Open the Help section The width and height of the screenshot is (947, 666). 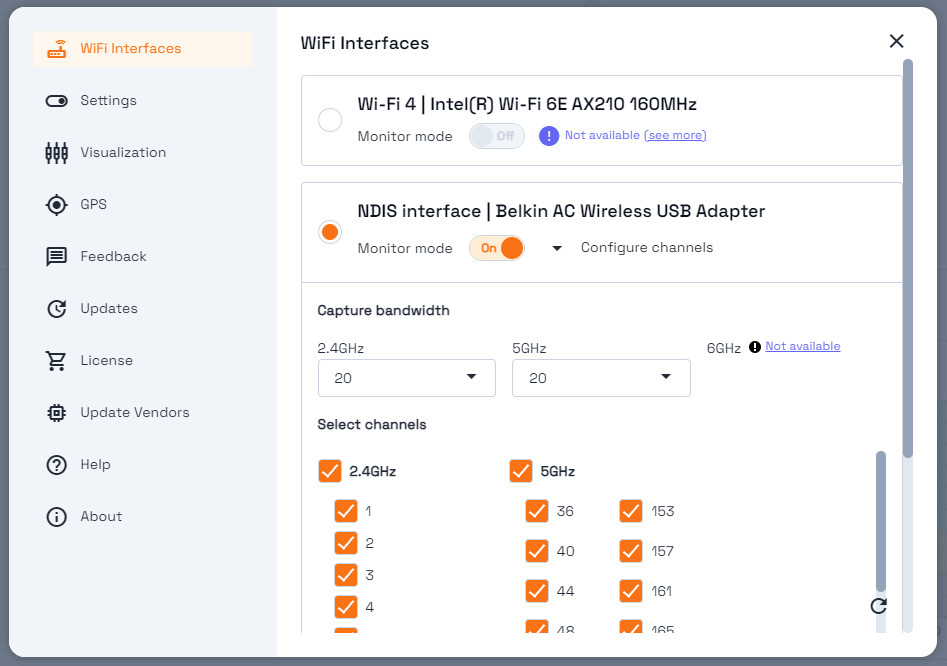coord(143,464)
